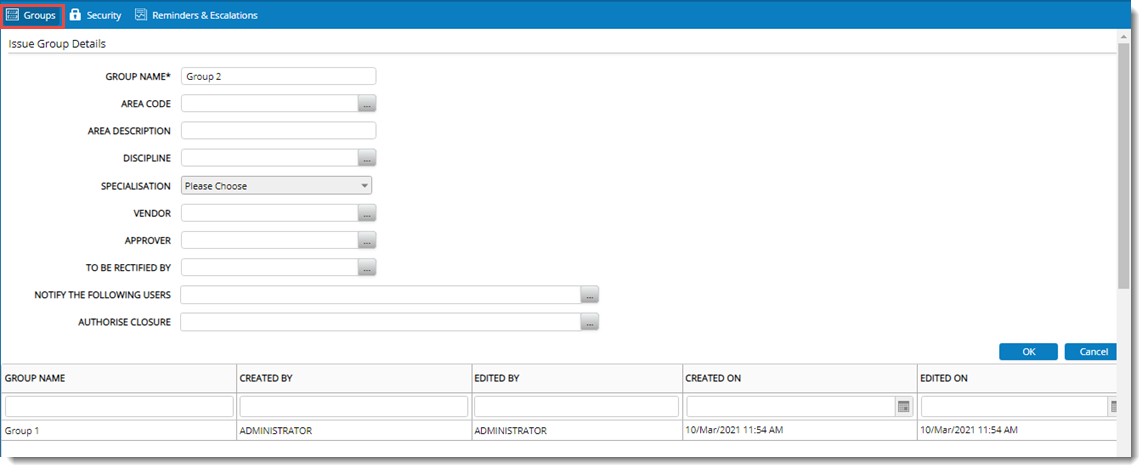Switch to the Groups tab
This screenshot has height=472, width=1146.
[x=32, y=15]
